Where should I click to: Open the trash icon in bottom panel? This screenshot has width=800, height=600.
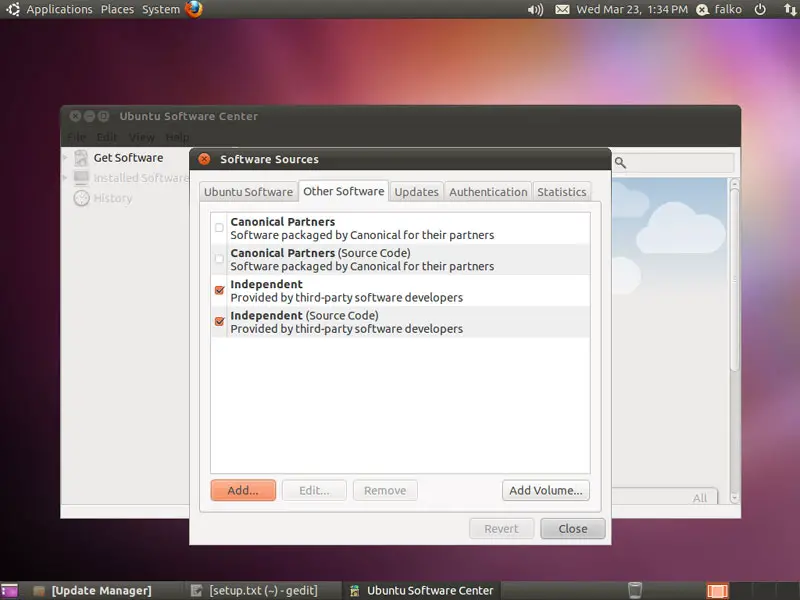635,590
